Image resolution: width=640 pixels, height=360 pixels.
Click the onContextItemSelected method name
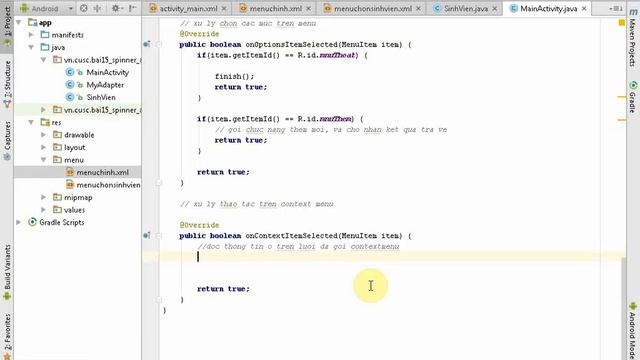(x=291, y=236)
